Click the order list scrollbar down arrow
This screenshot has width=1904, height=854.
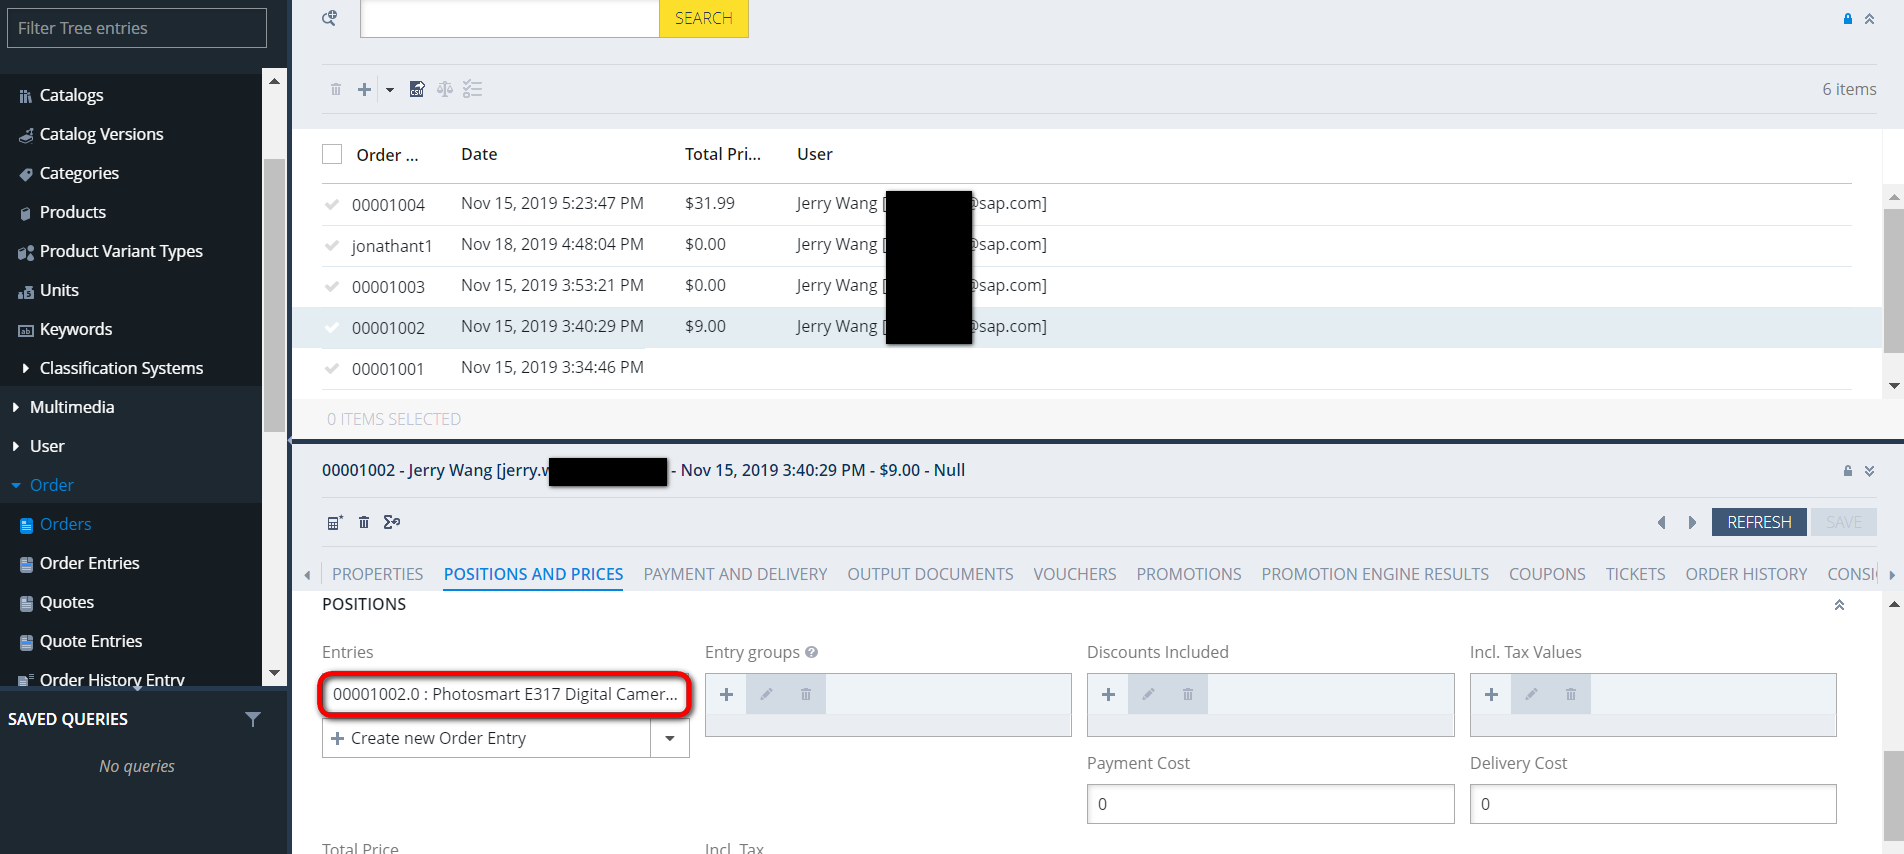pos(1893,386)
